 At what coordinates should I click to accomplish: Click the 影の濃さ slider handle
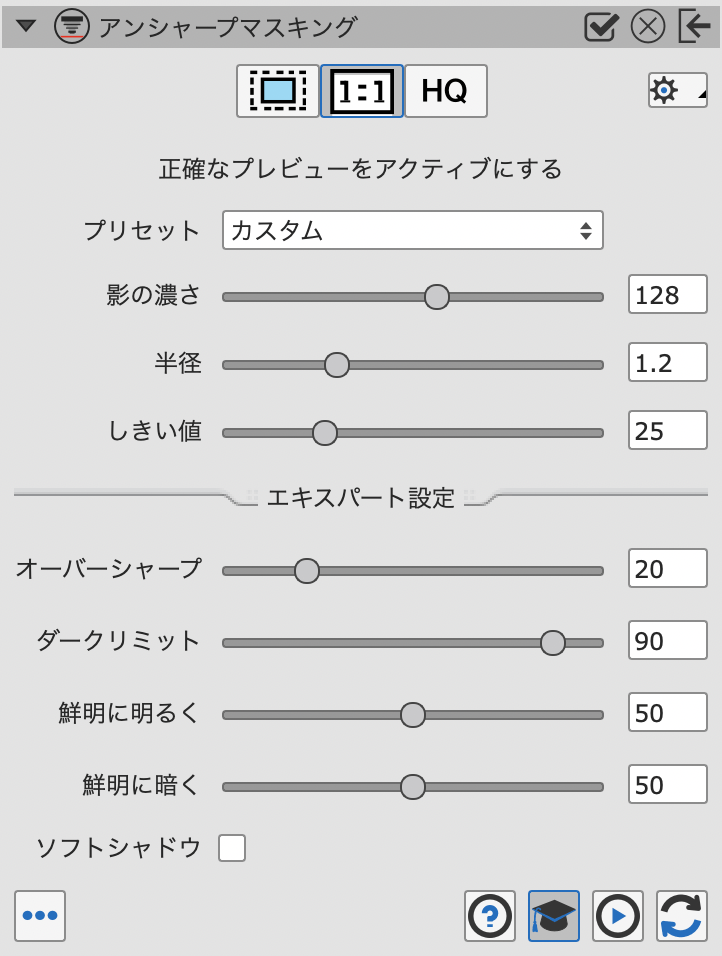437,297
